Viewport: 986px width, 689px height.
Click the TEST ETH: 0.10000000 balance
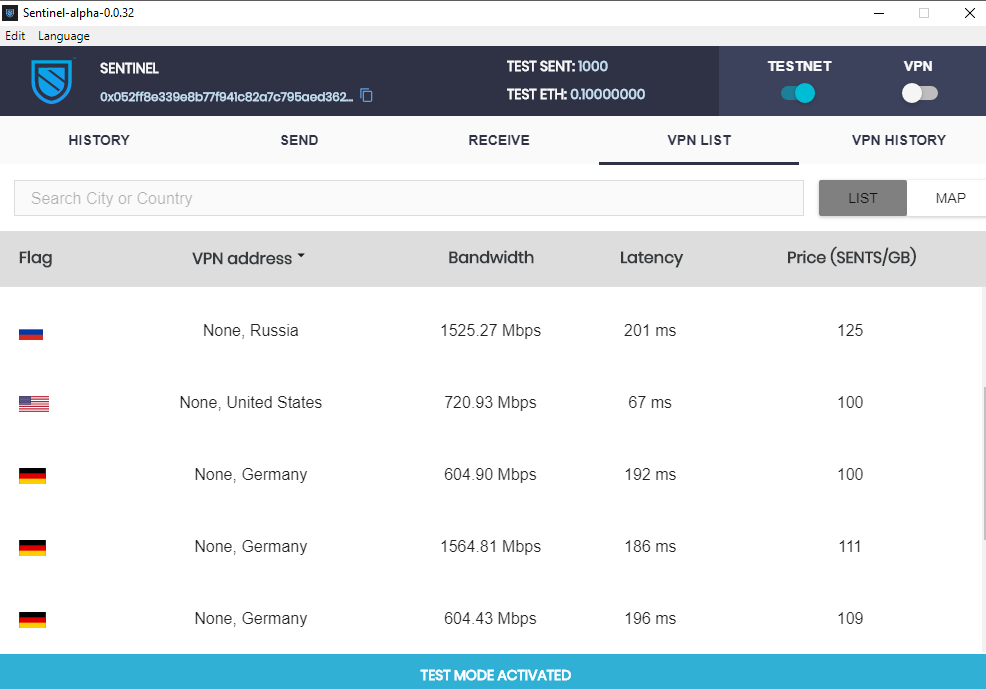click(576, 94)
